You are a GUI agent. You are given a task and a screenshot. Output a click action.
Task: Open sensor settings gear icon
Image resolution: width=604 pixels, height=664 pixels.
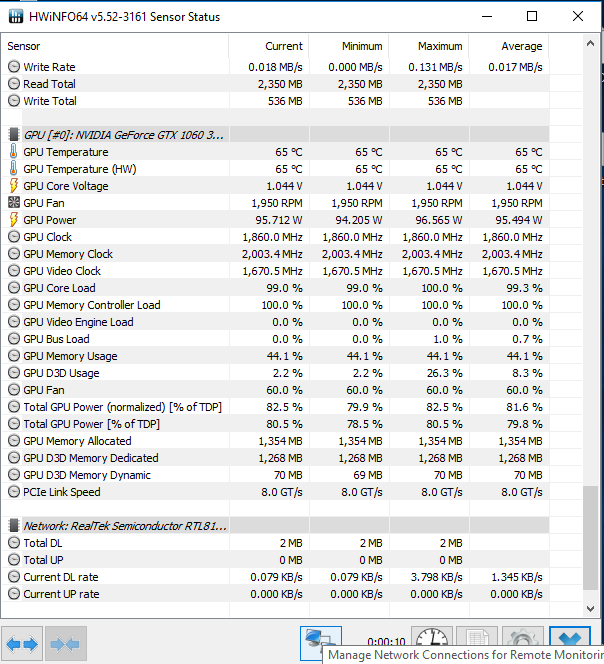(522, 642)
